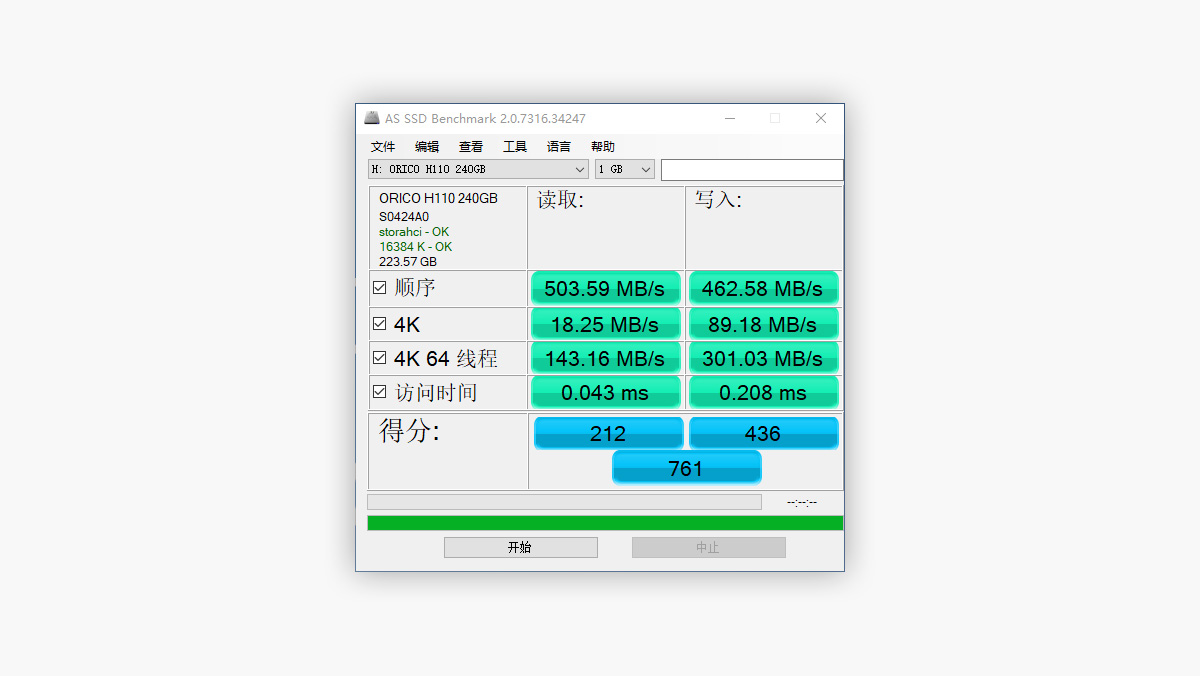The image size is (1200, 676).
Task: Click the 503.59 MB/s sequential read result
Action: [x=606, y=289]
